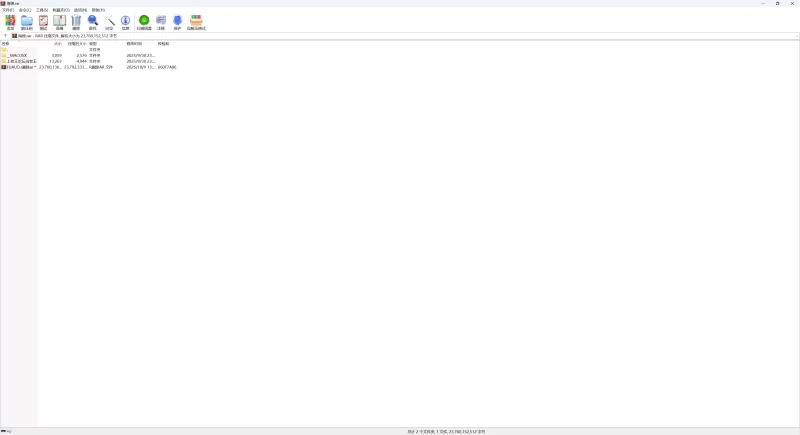Go up one folder level arrow
Screen dimensions: 800x435
pyautogui.click(x=5, y=35)
